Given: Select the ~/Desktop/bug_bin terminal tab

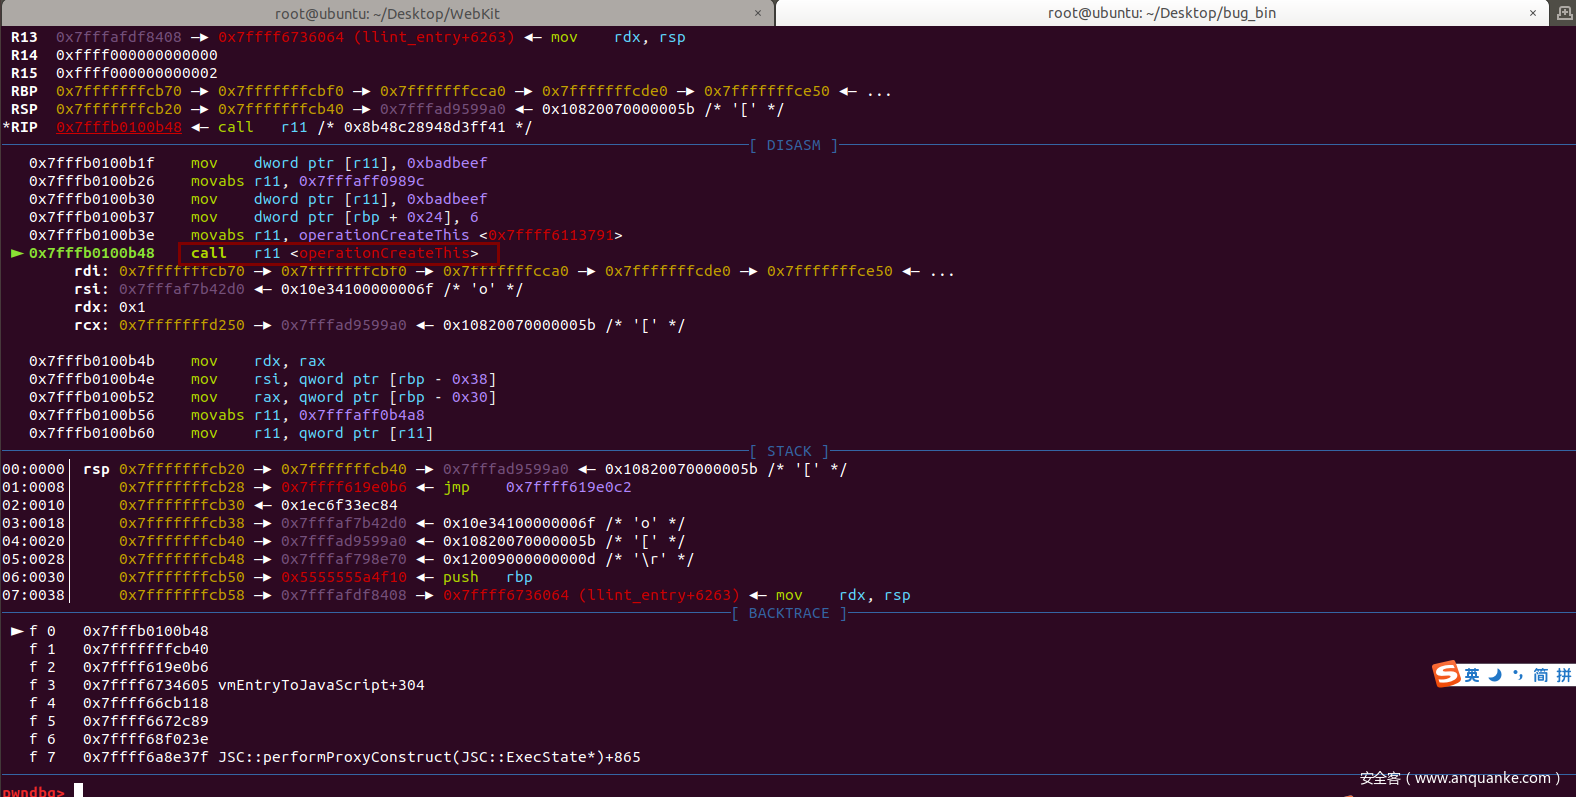Looking at the screenshot, I should [1161, 13].
